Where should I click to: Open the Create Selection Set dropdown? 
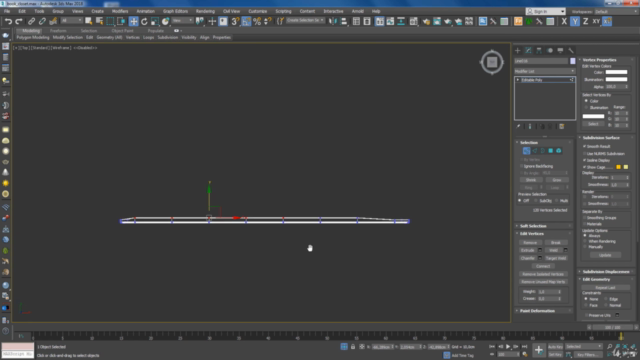(305, 20)
